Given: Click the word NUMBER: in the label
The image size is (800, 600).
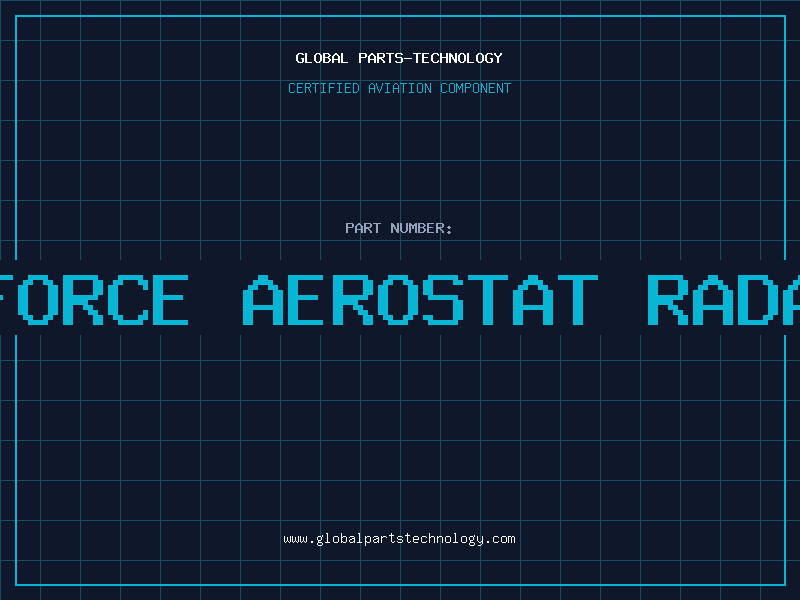Looking at the screenshot, I should point(422,228).
